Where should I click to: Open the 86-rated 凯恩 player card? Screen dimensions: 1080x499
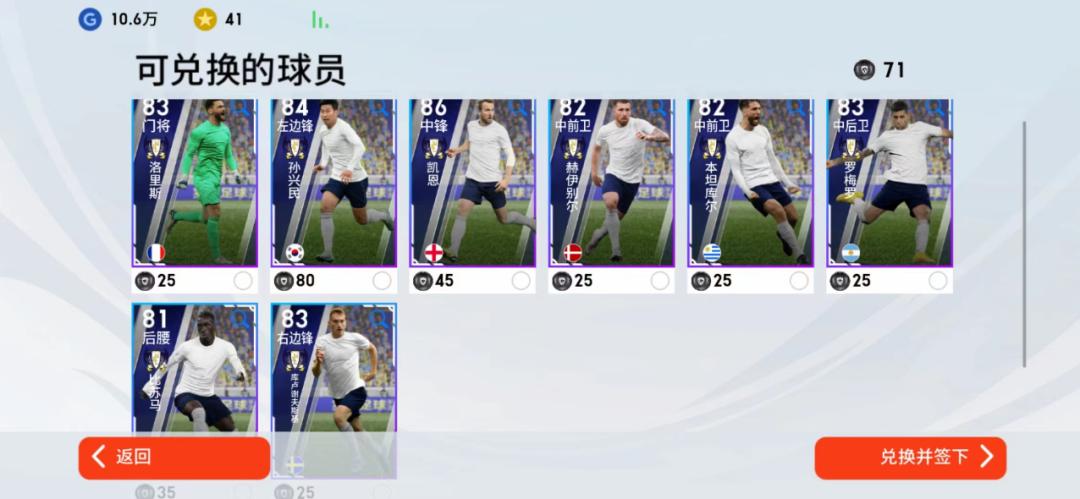point(472,183)
